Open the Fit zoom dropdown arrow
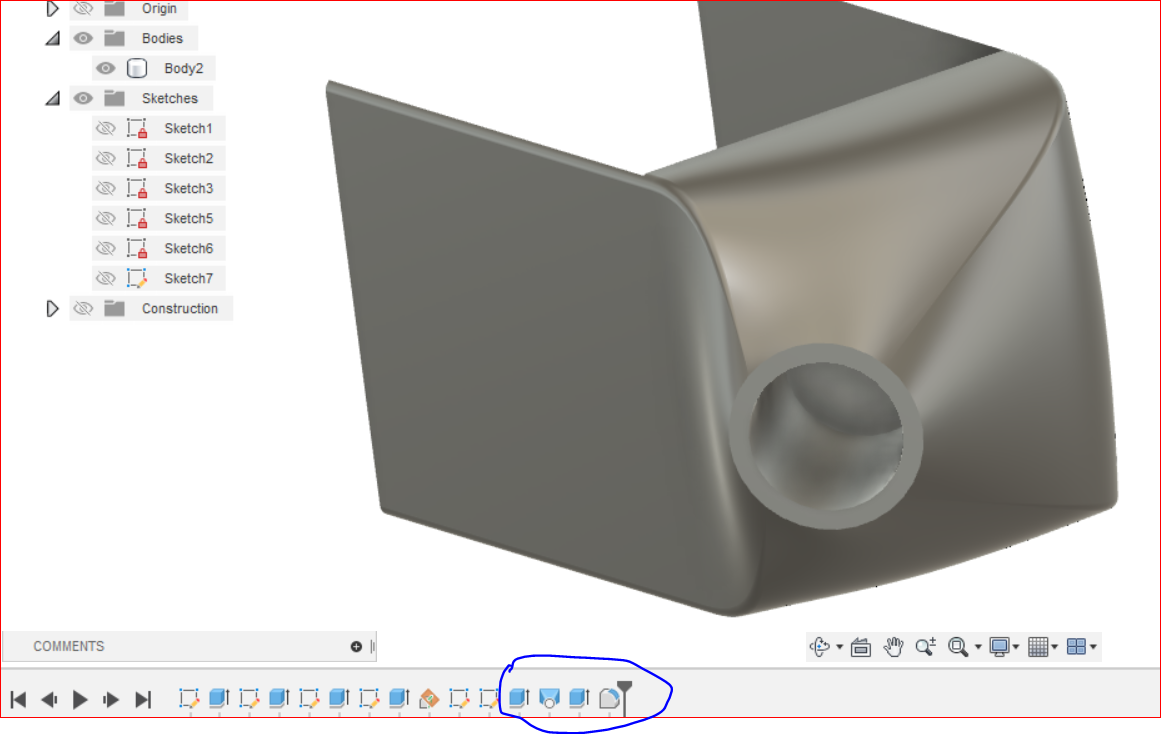1161x734 pixels. [978, 647]
